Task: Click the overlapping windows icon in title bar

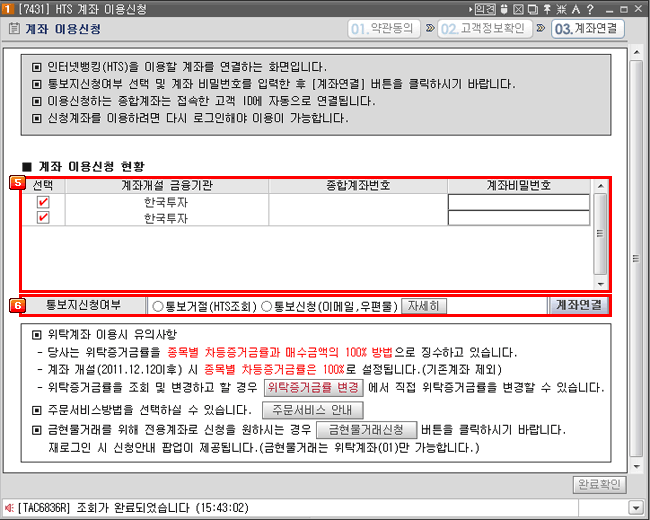Action: [533, 9]
